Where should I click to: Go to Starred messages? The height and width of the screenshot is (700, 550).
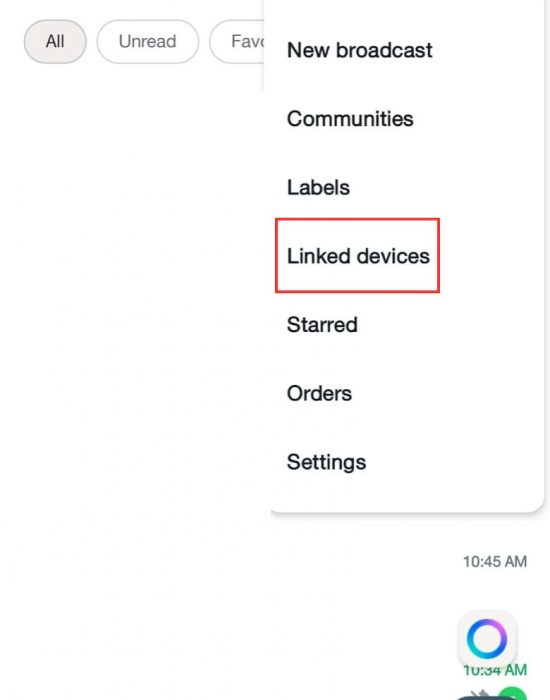322,325
